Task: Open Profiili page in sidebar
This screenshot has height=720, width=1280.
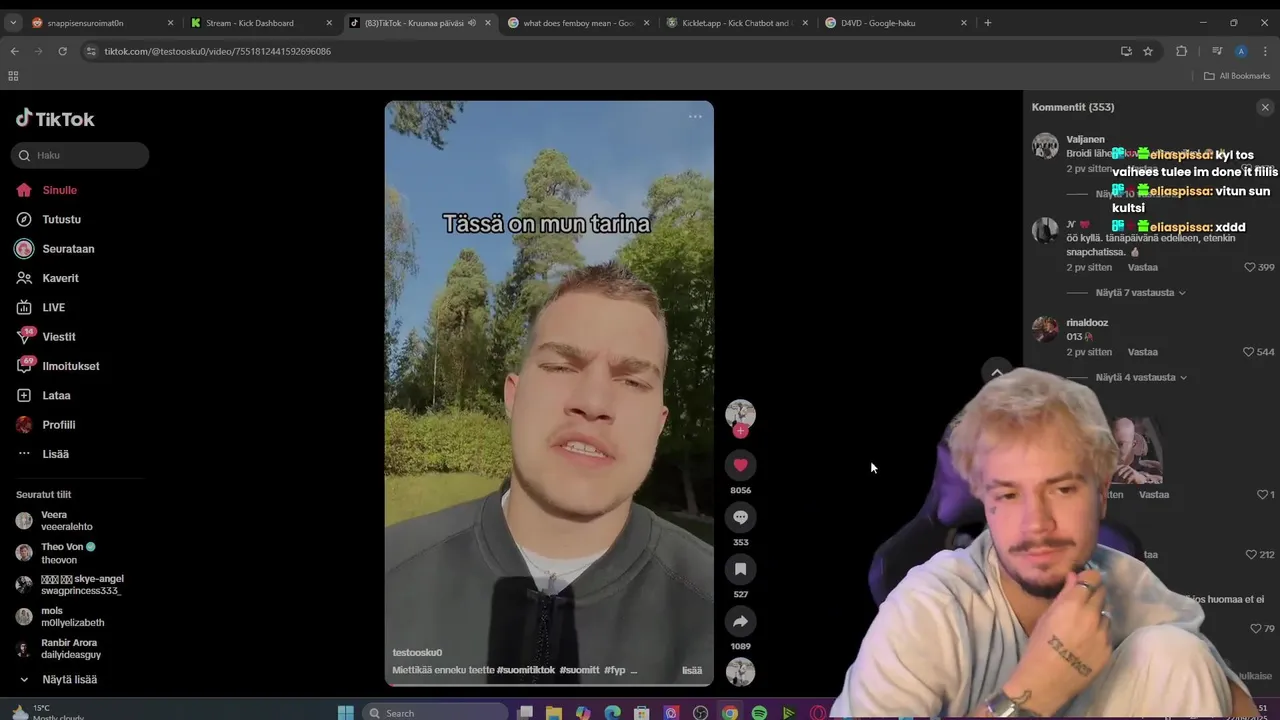Action: click(59, 425)
